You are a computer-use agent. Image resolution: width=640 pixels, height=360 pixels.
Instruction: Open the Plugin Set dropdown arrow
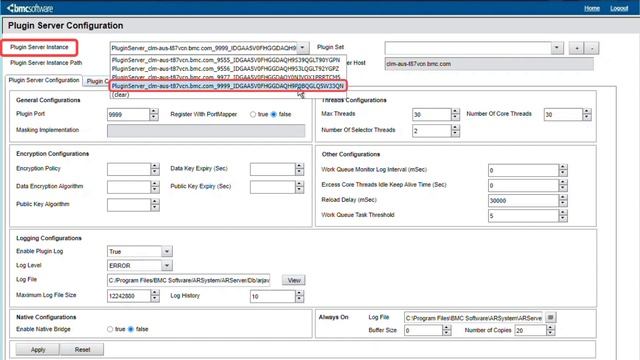[557, 48]
